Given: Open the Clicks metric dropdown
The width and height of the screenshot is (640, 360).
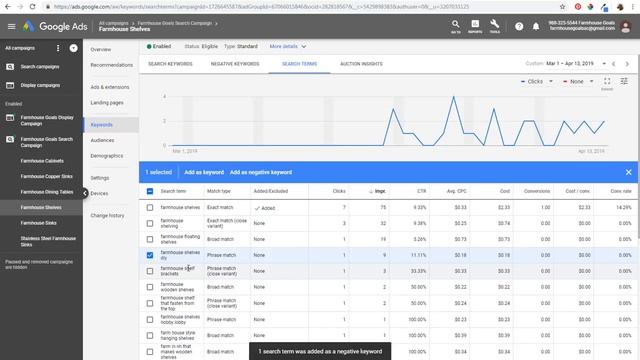Looking at the screenshot, I should (x=536, y=82).
